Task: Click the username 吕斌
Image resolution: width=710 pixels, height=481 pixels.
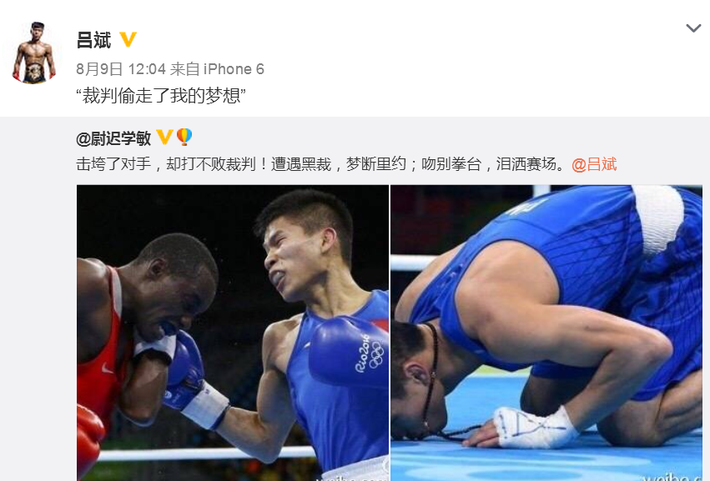Action: [x=94, y=40]
